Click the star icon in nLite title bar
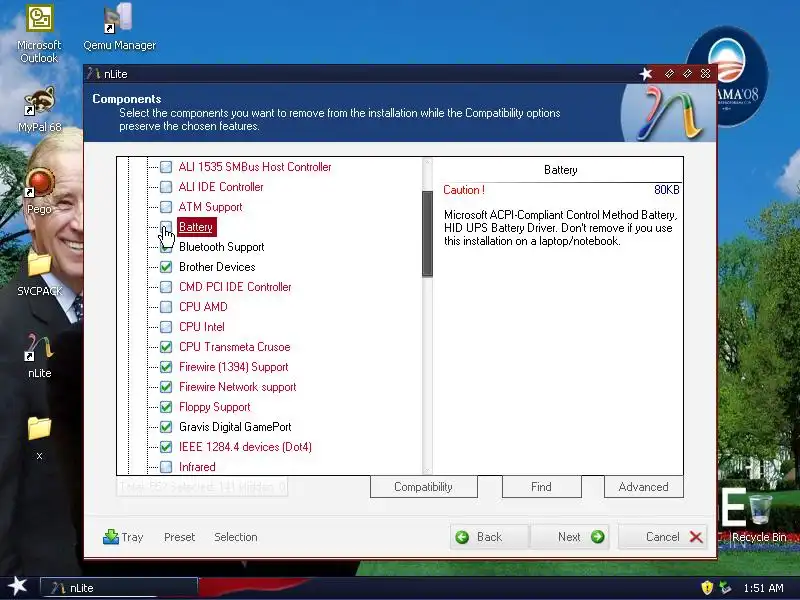The image size is (800, 600). point(646,74)
